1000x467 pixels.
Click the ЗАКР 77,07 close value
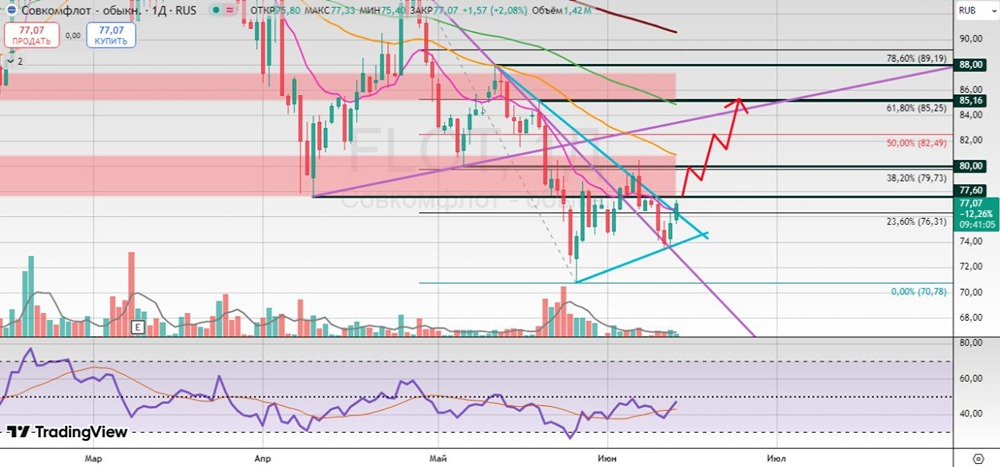(434, 10)
